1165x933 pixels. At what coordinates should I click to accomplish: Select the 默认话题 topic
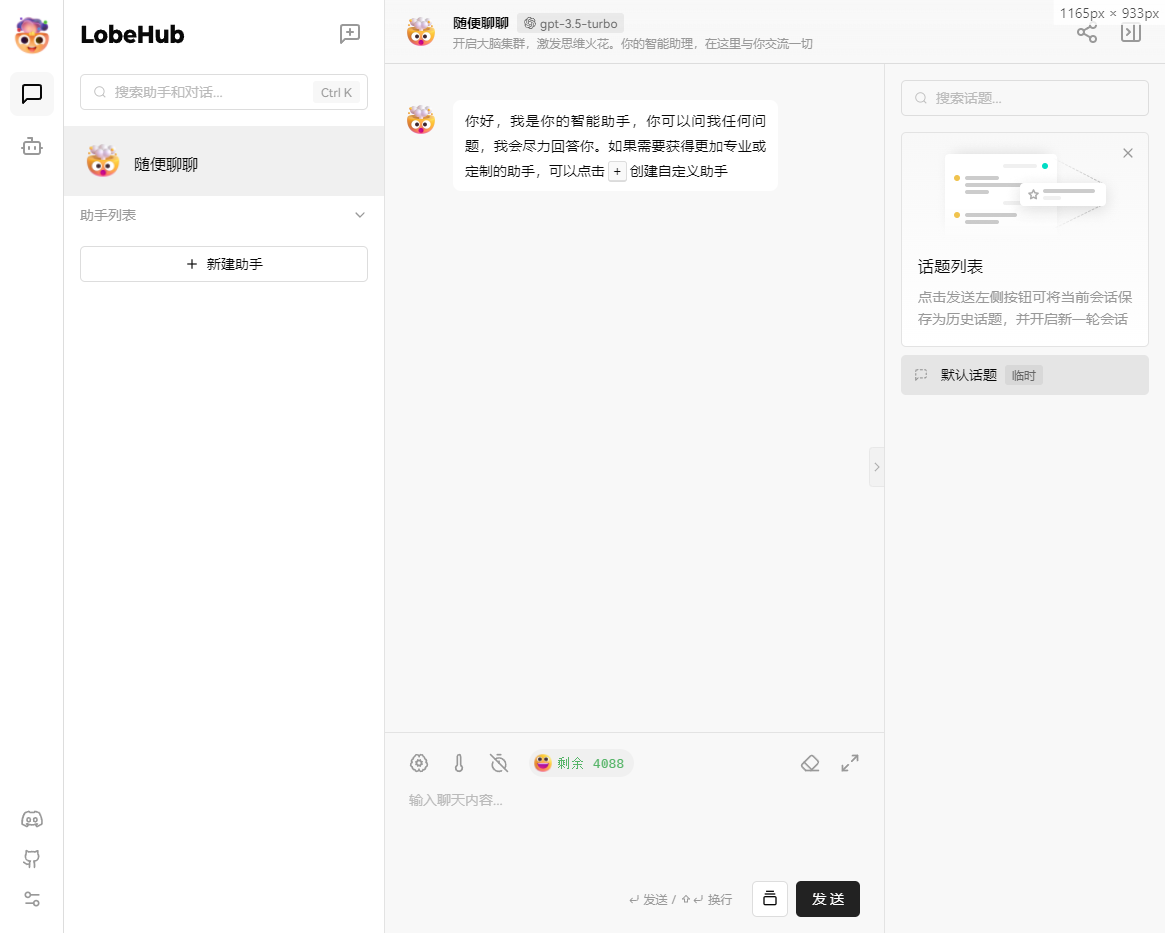click(x=1025, y=375)
